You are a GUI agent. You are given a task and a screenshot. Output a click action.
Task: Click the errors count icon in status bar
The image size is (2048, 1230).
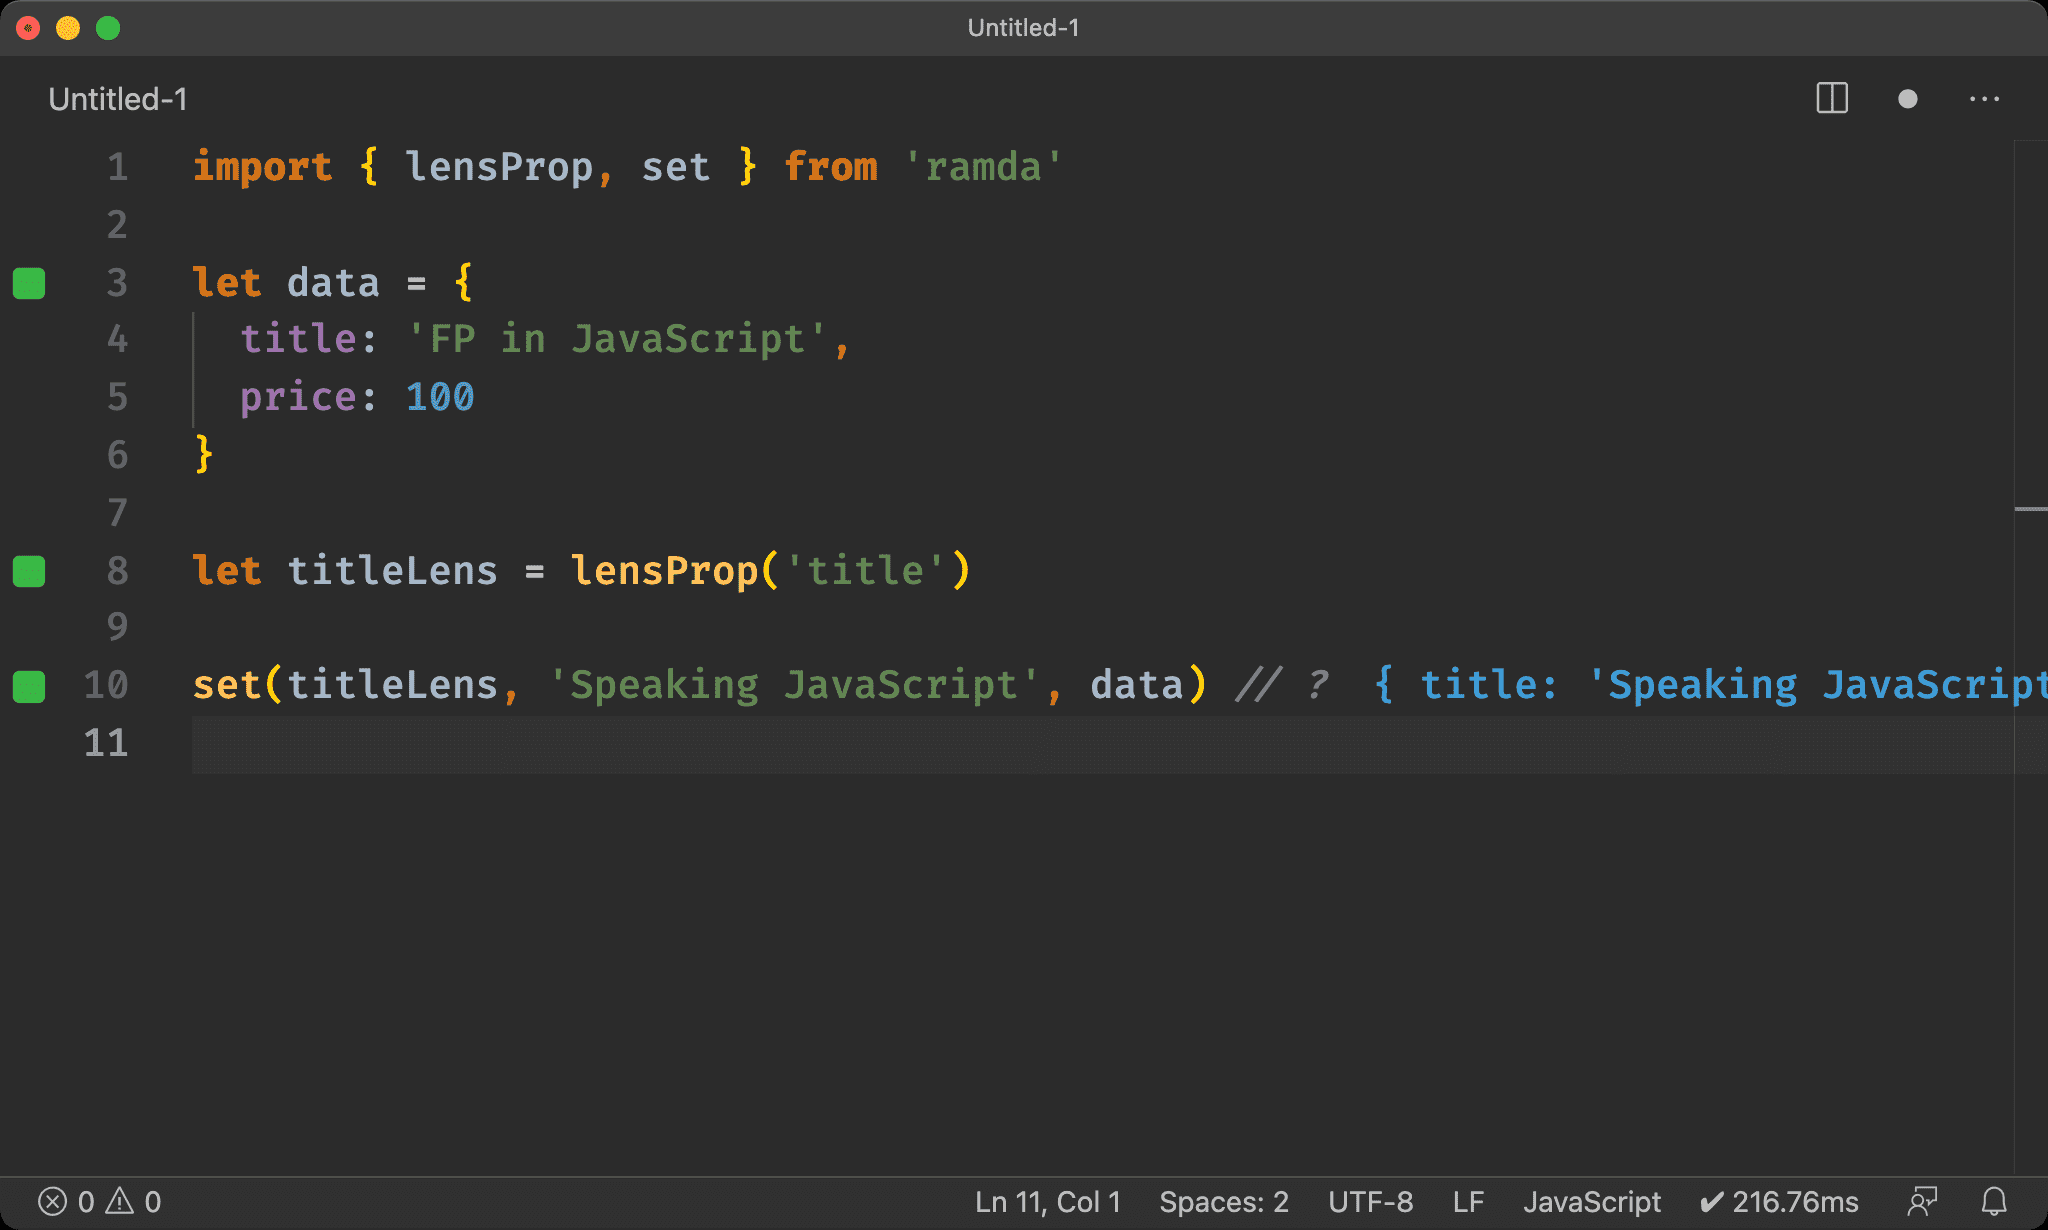52,1201
